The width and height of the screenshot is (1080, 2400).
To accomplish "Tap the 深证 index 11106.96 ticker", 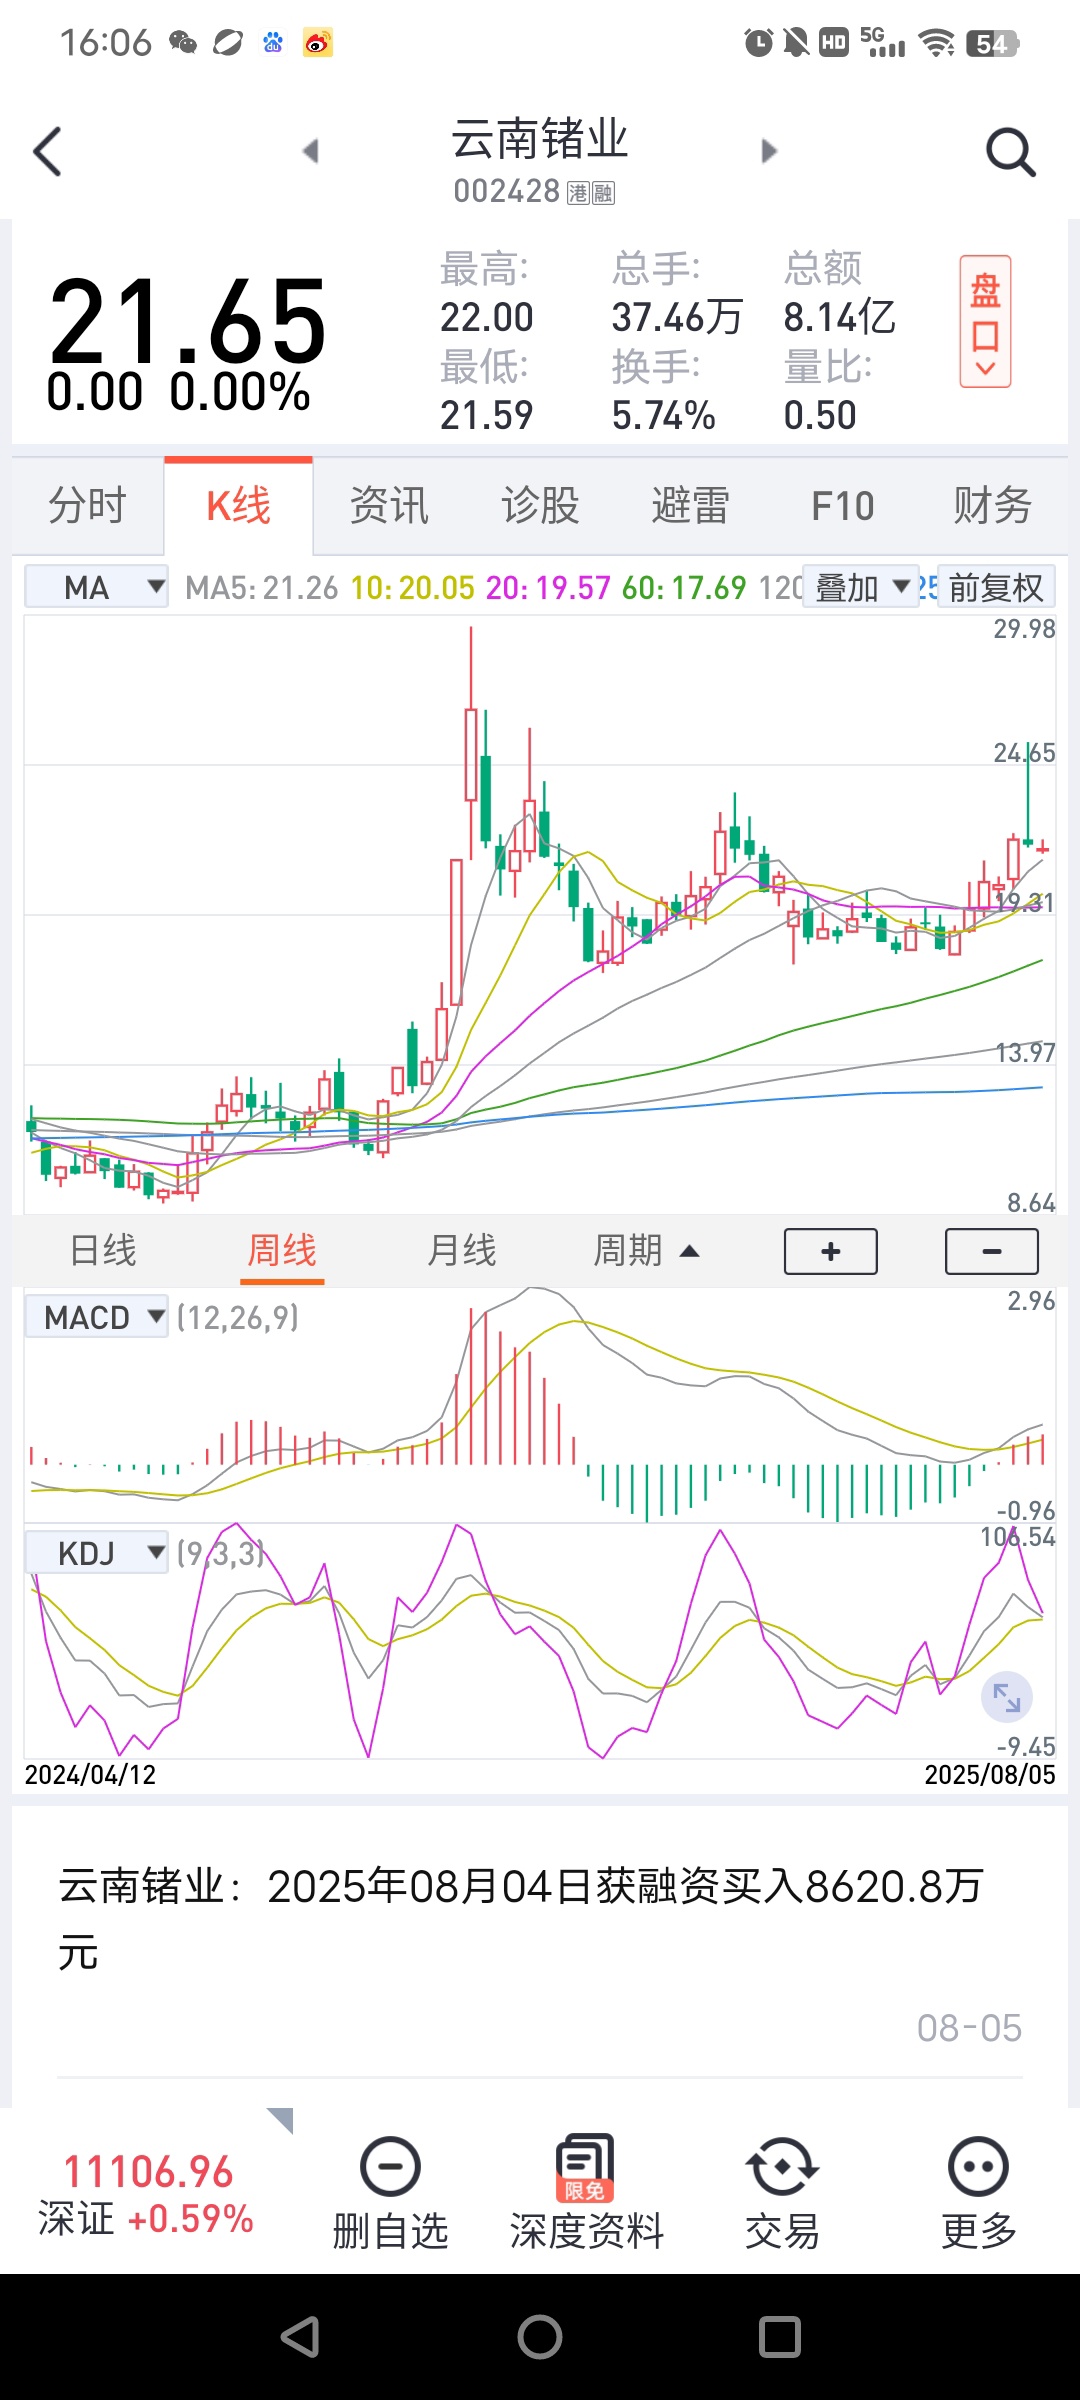I will (x=147, y=2194).
